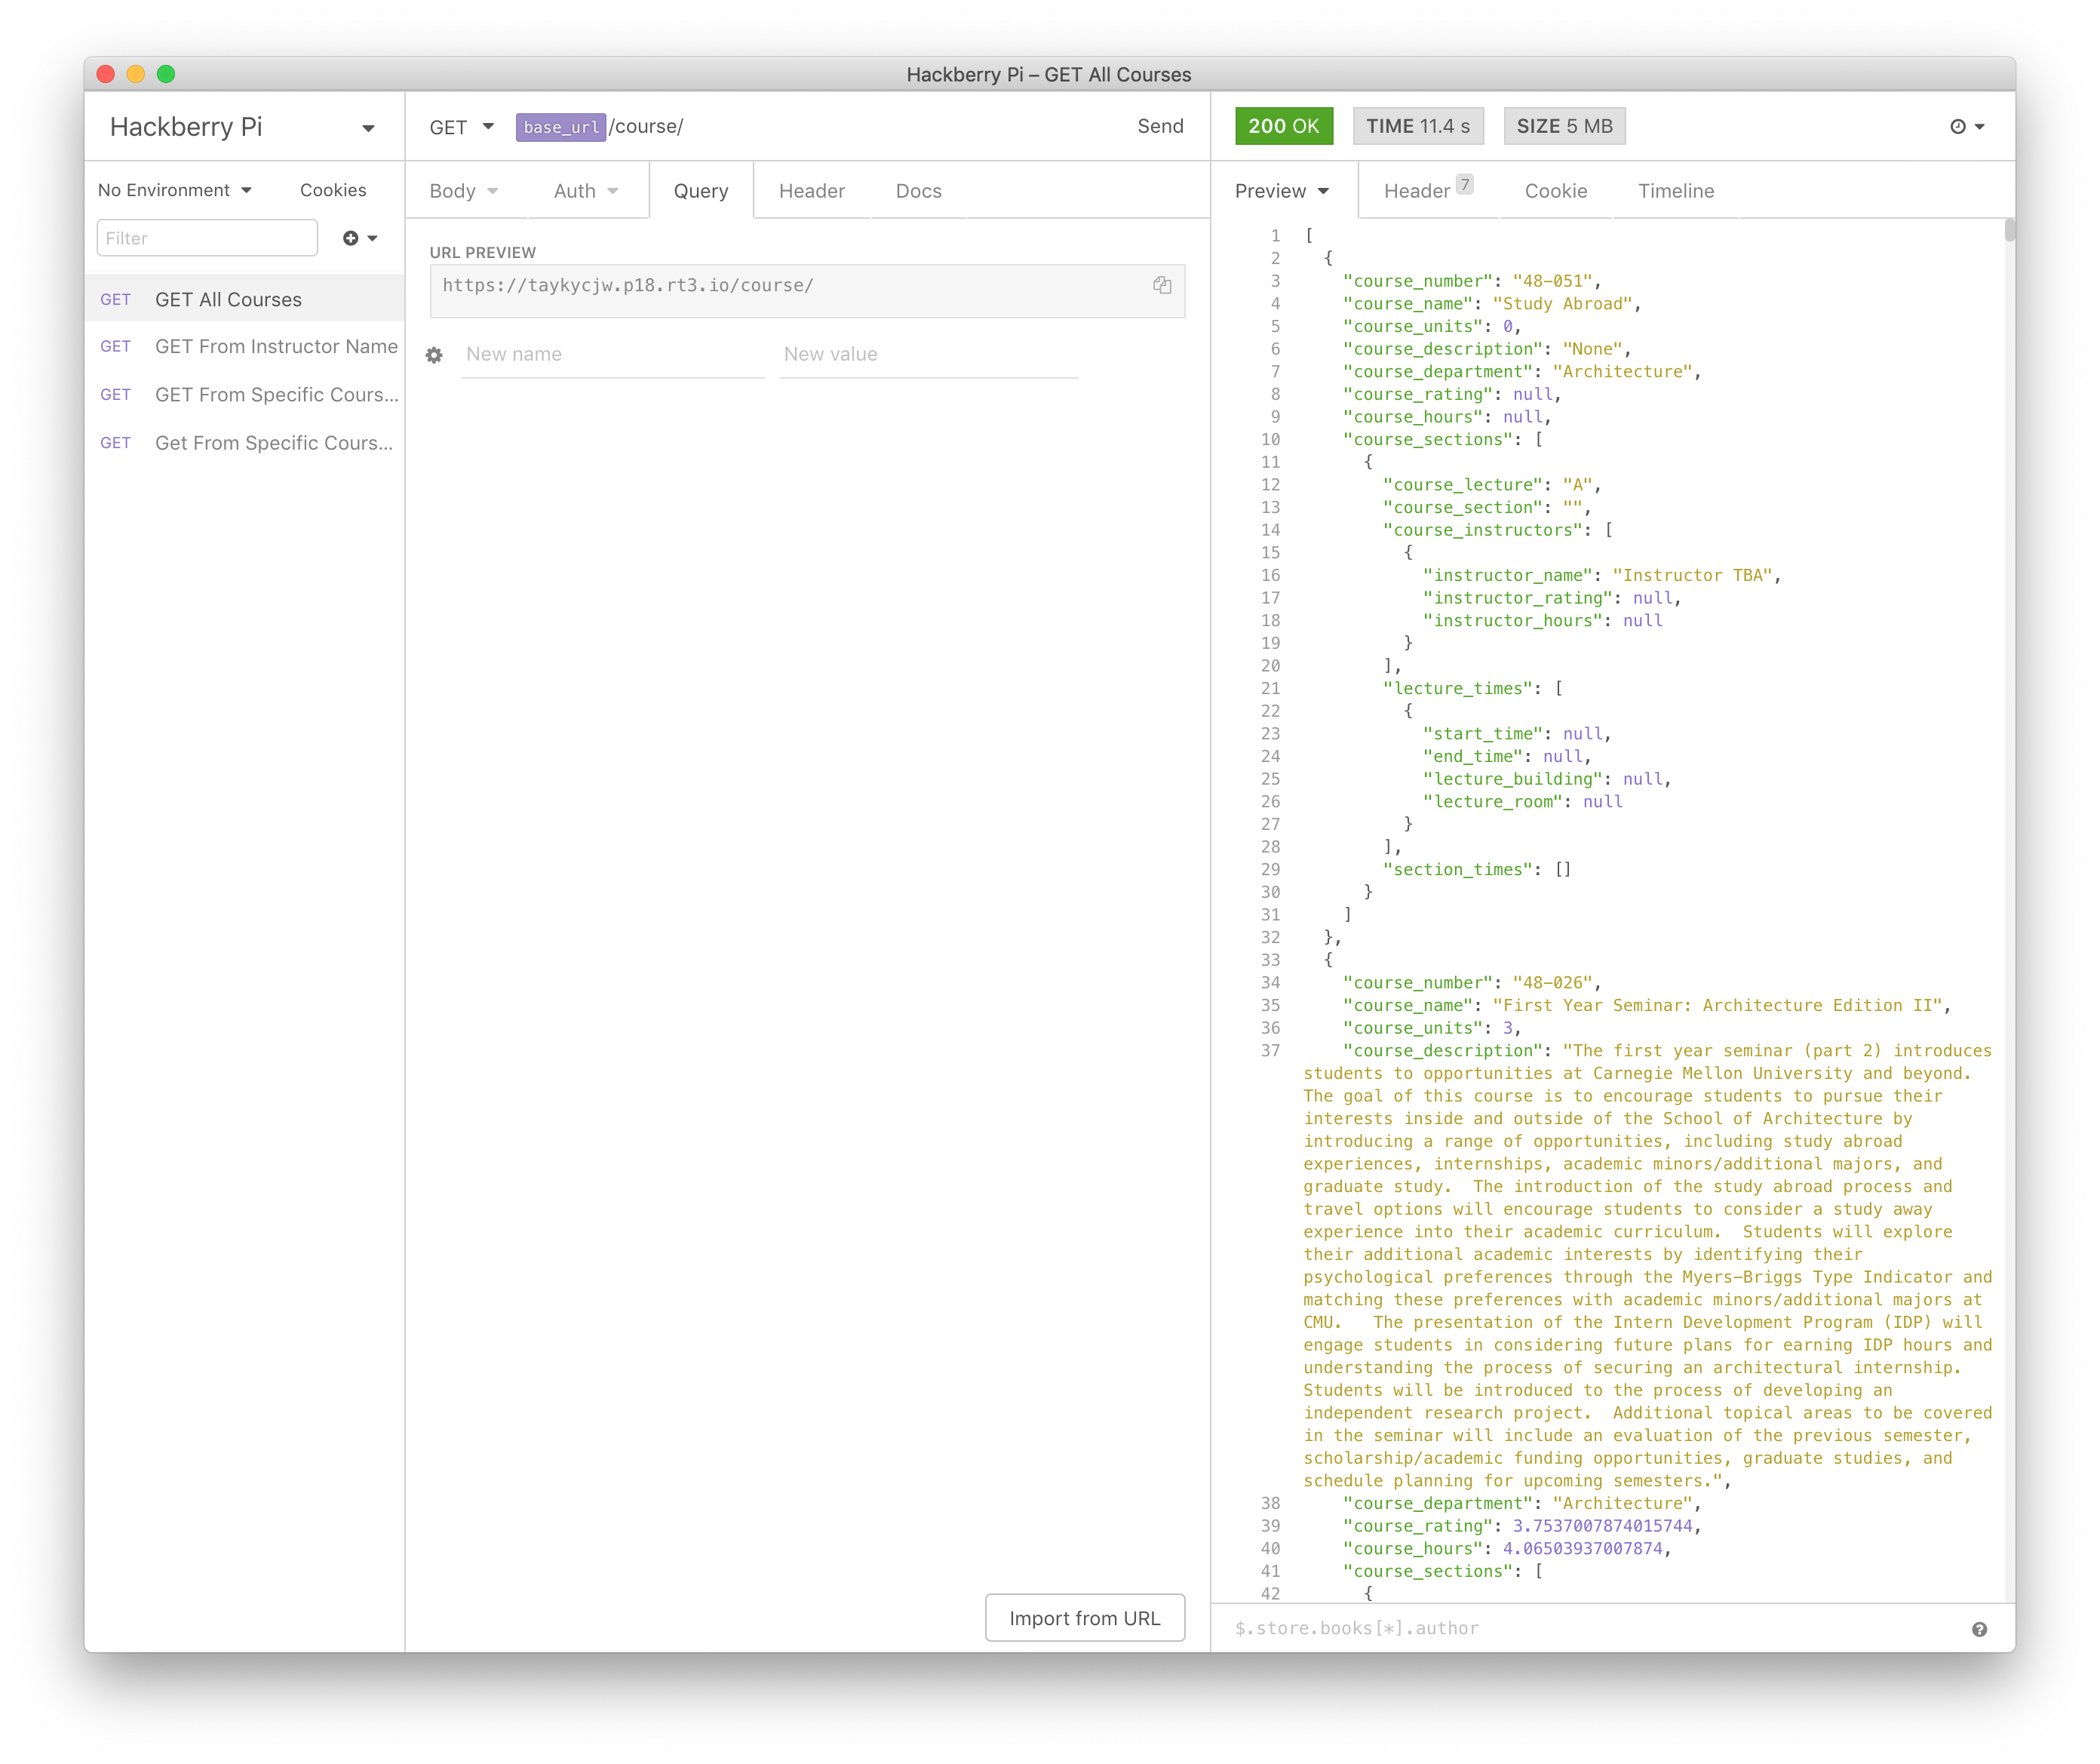This screenshot has height=1764, width=2100.
Task: Open the GET method dropdown
Action: pos(461,127)
